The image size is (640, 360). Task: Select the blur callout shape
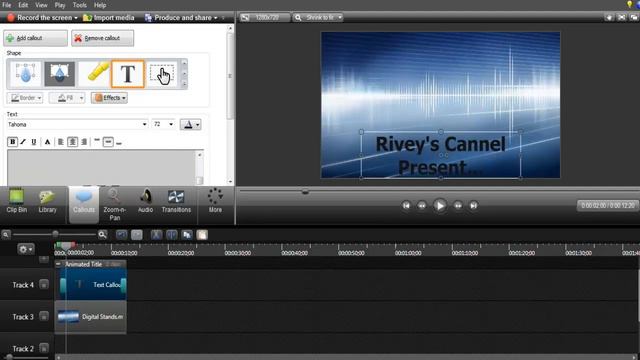click(x=26, y=73)
